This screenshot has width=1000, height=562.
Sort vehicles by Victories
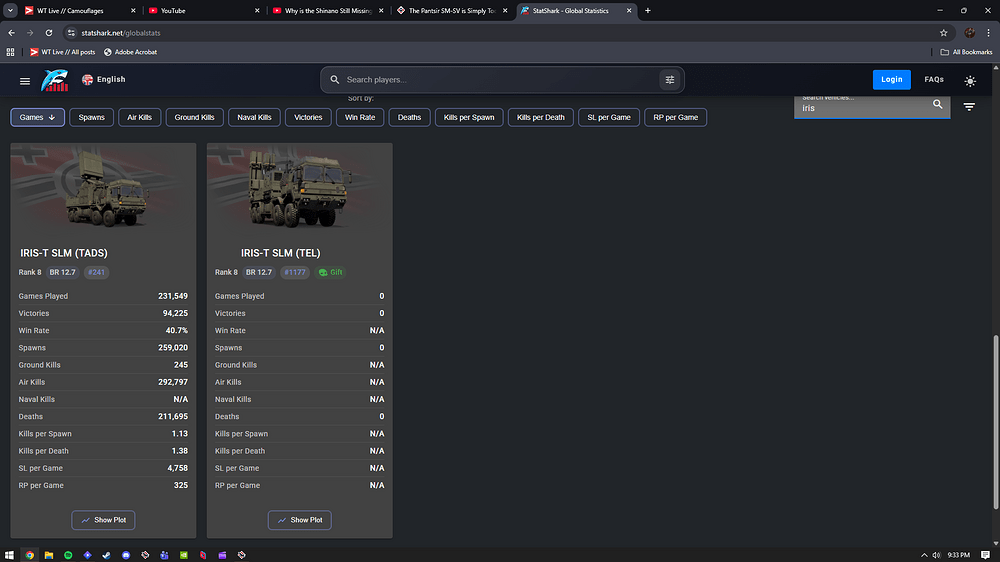pos(308,117)
